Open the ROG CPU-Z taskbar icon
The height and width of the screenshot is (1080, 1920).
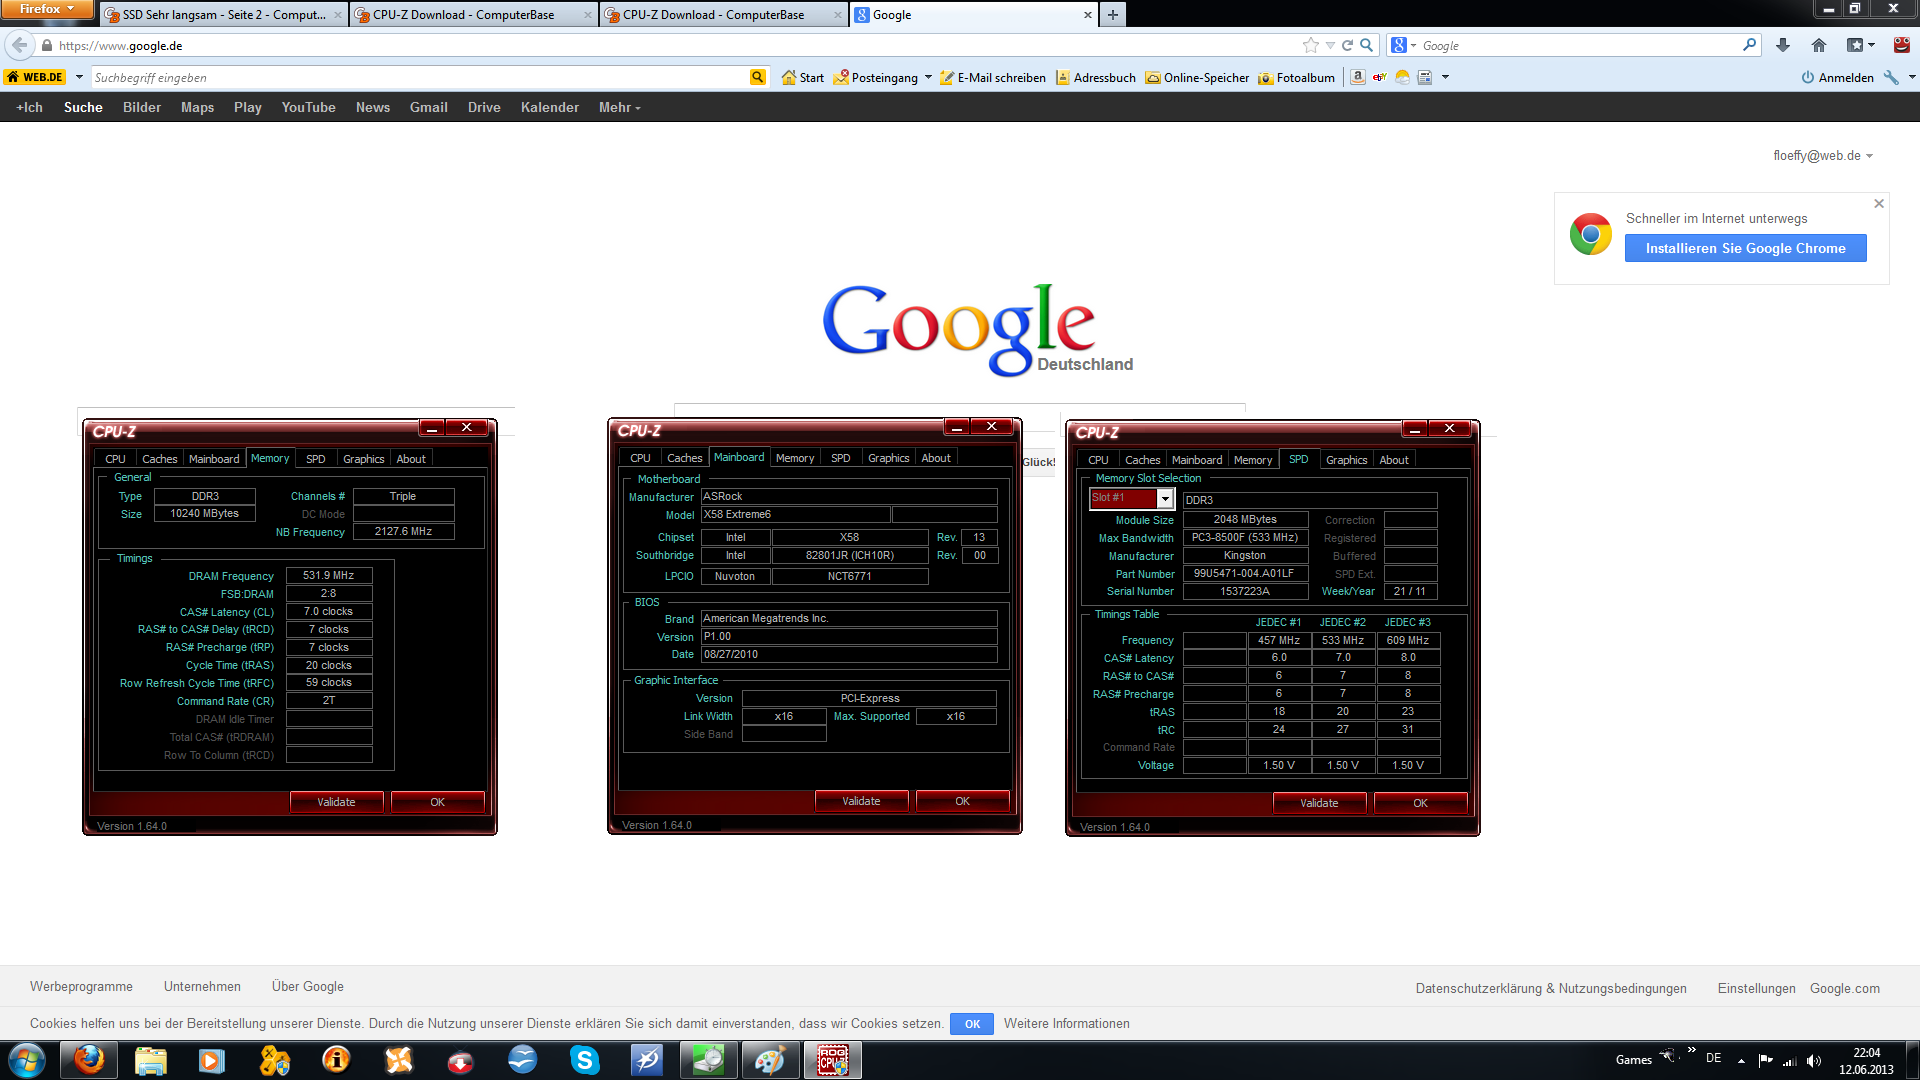click(x=833, y=1060)
